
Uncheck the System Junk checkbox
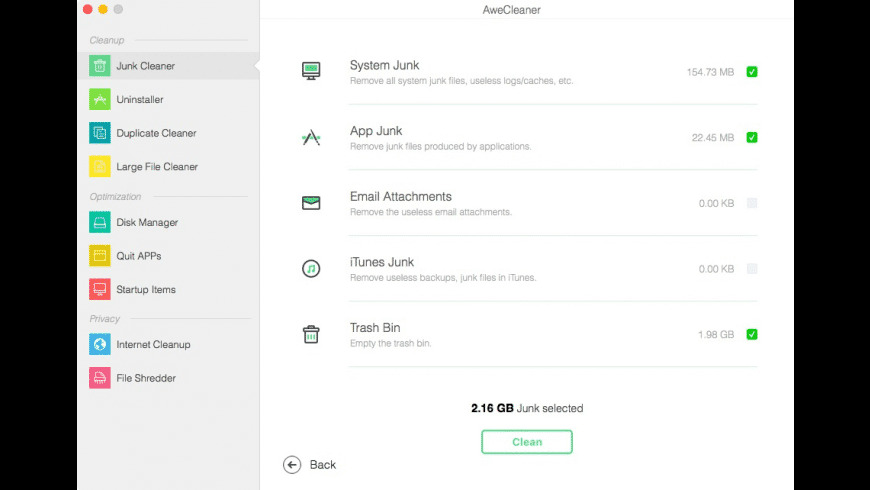(x=752, y=72)
